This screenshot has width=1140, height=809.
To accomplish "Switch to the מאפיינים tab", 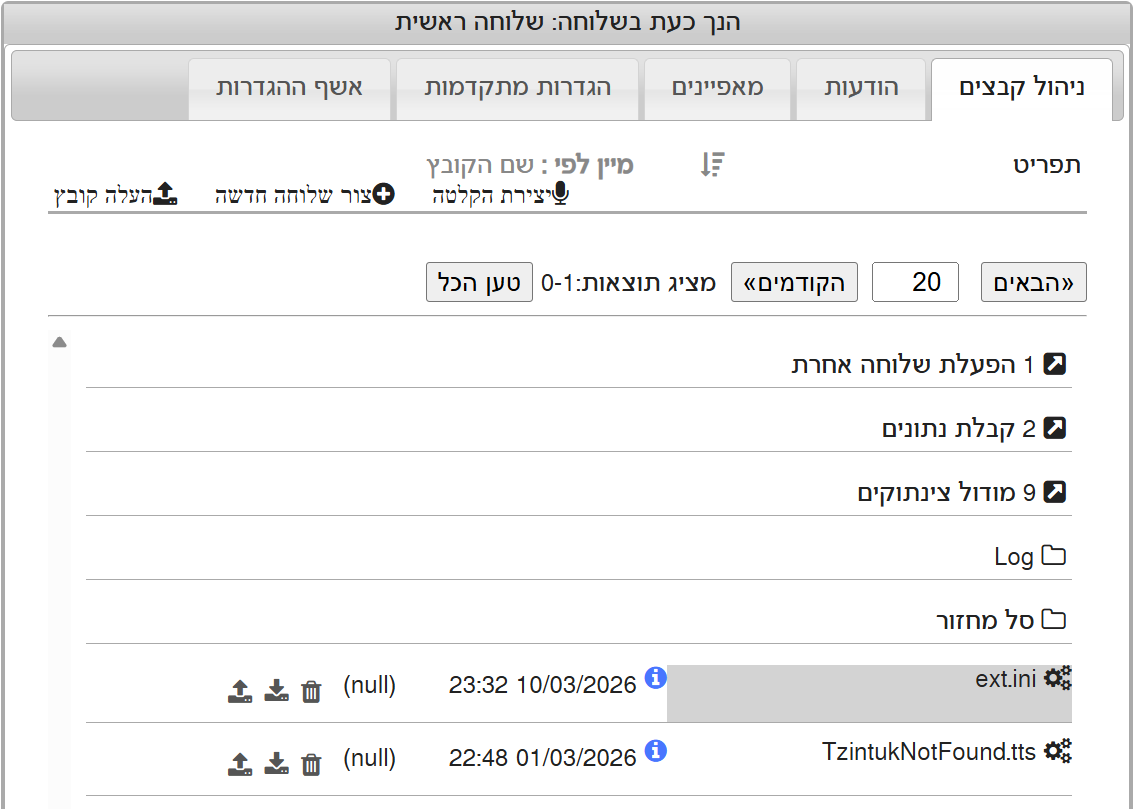I will pyautogui.click(x=717, y=88).
